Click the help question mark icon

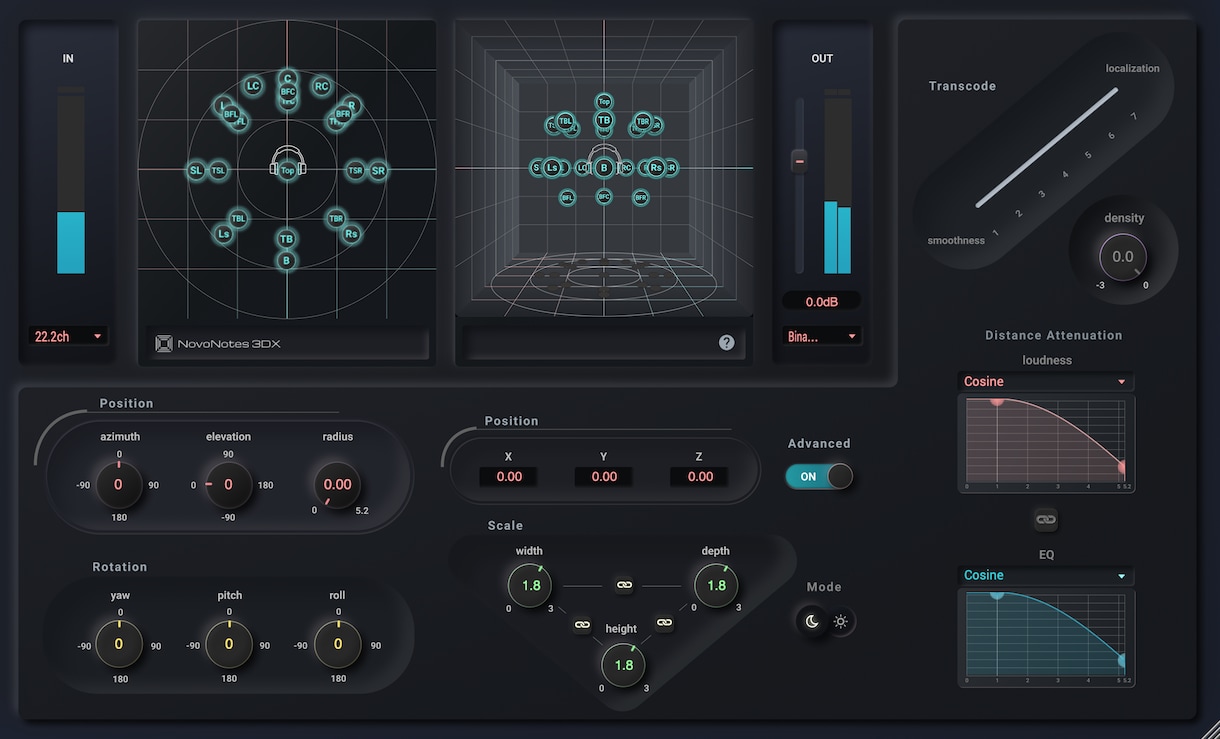coord(727,343)
